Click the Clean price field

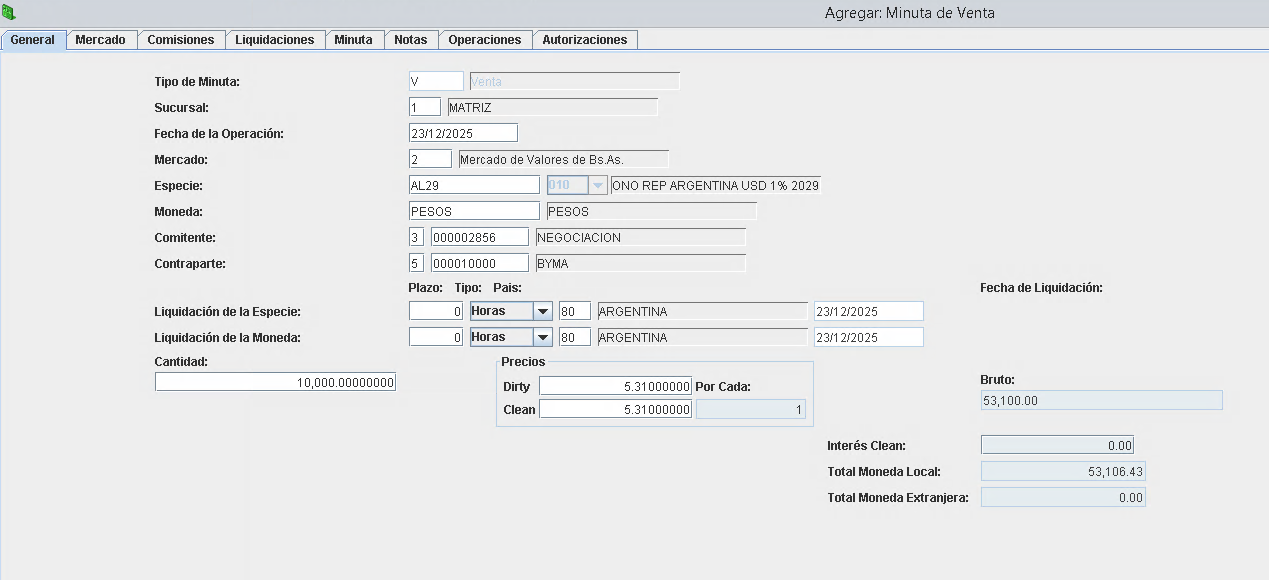(615, 409)
